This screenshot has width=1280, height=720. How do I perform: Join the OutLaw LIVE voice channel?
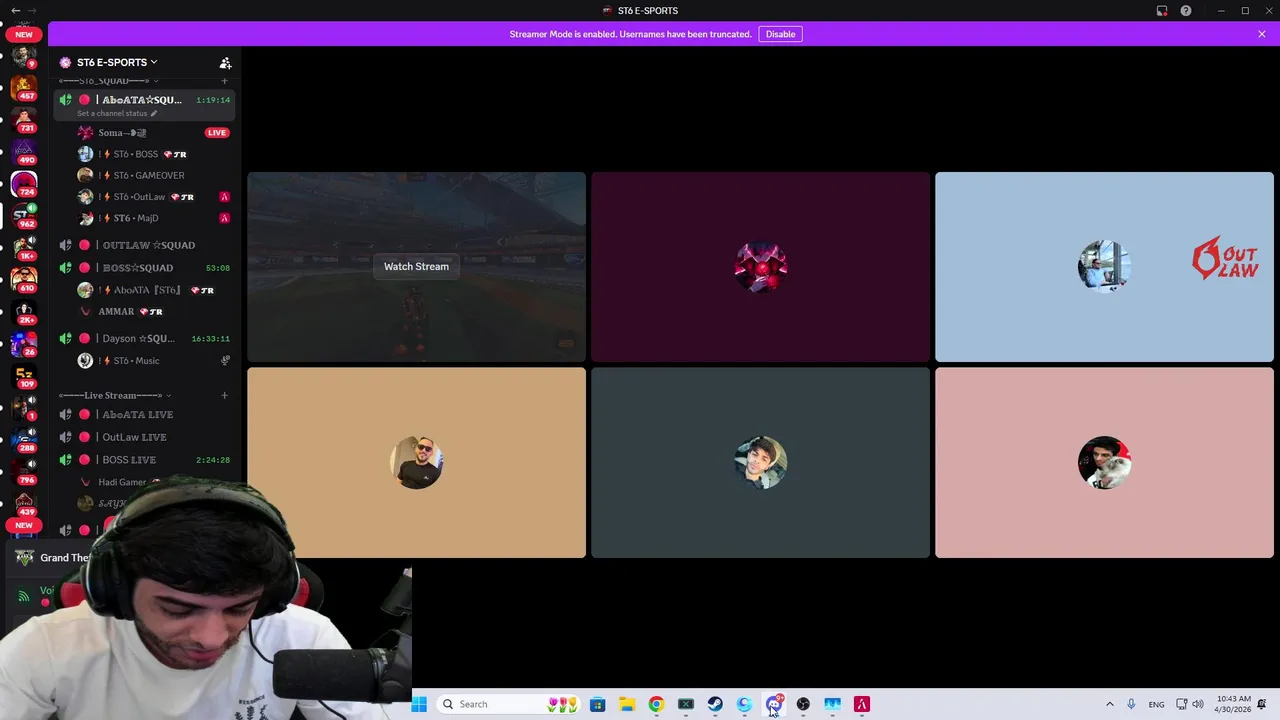144,437
